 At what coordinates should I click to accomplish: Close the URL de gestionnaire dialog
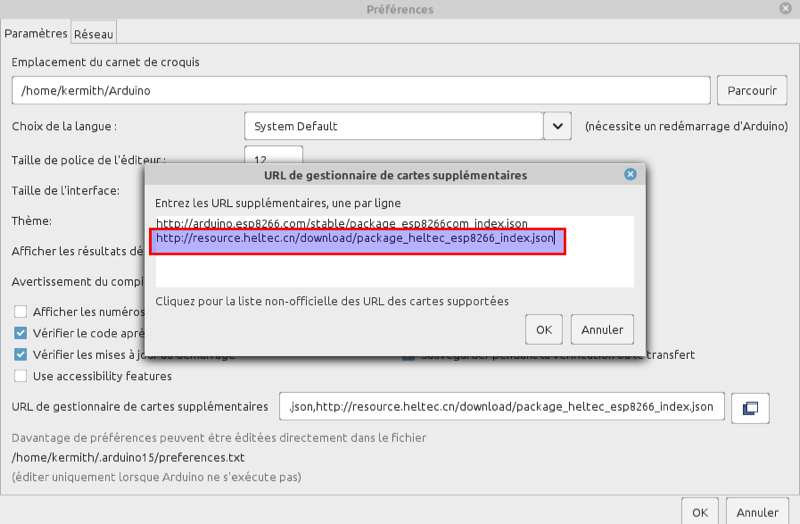(630, 174)
